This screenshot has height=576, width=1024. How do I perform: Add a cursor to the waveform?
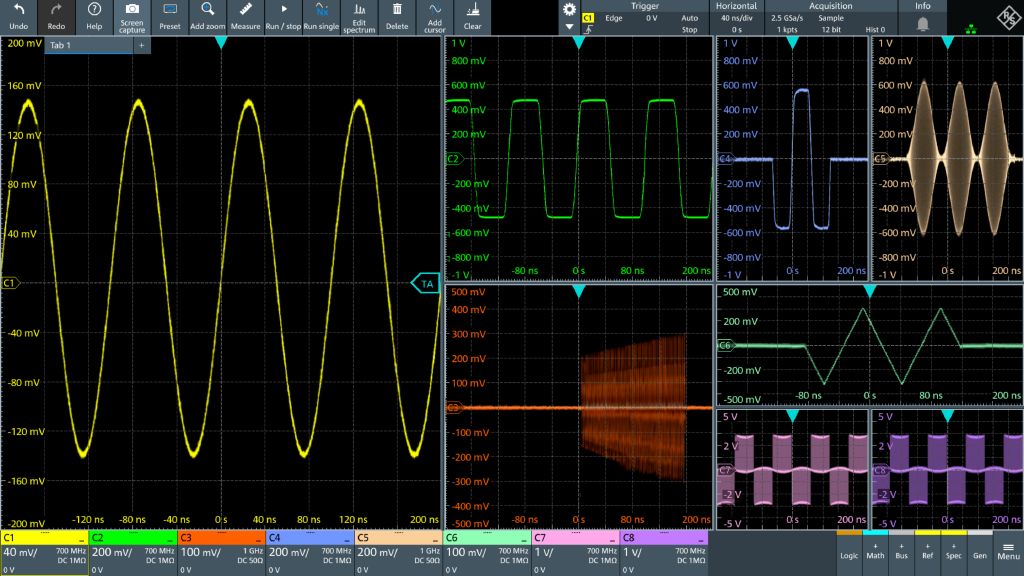point(434,17)
